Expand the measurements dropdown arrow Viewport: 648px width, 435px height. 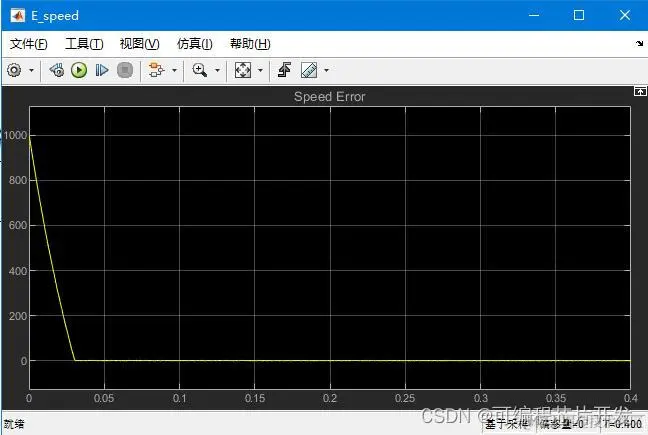click(x=326, y=70)
